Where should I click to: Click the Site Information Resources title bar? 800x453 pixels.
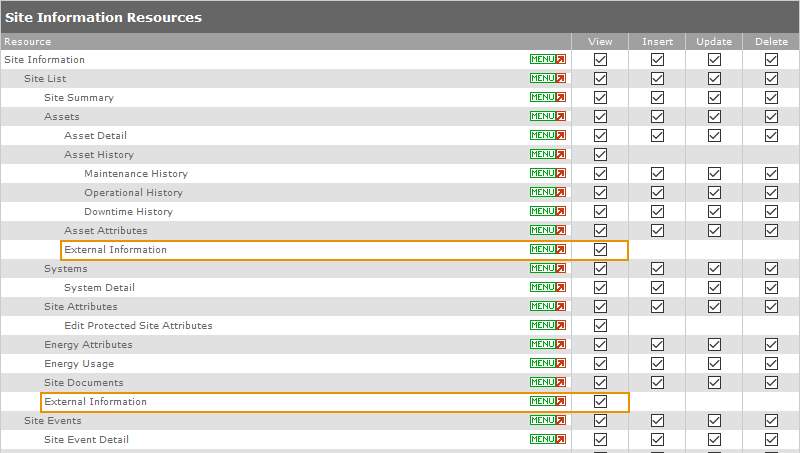click(400, 17)
